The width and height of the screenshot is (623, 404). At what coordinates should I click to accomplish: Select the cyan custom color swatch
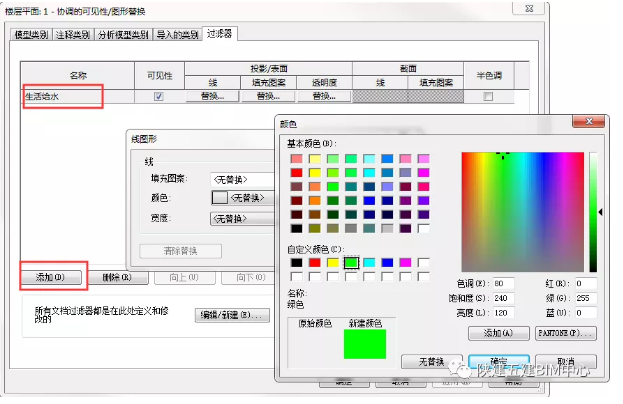(369, 263)
